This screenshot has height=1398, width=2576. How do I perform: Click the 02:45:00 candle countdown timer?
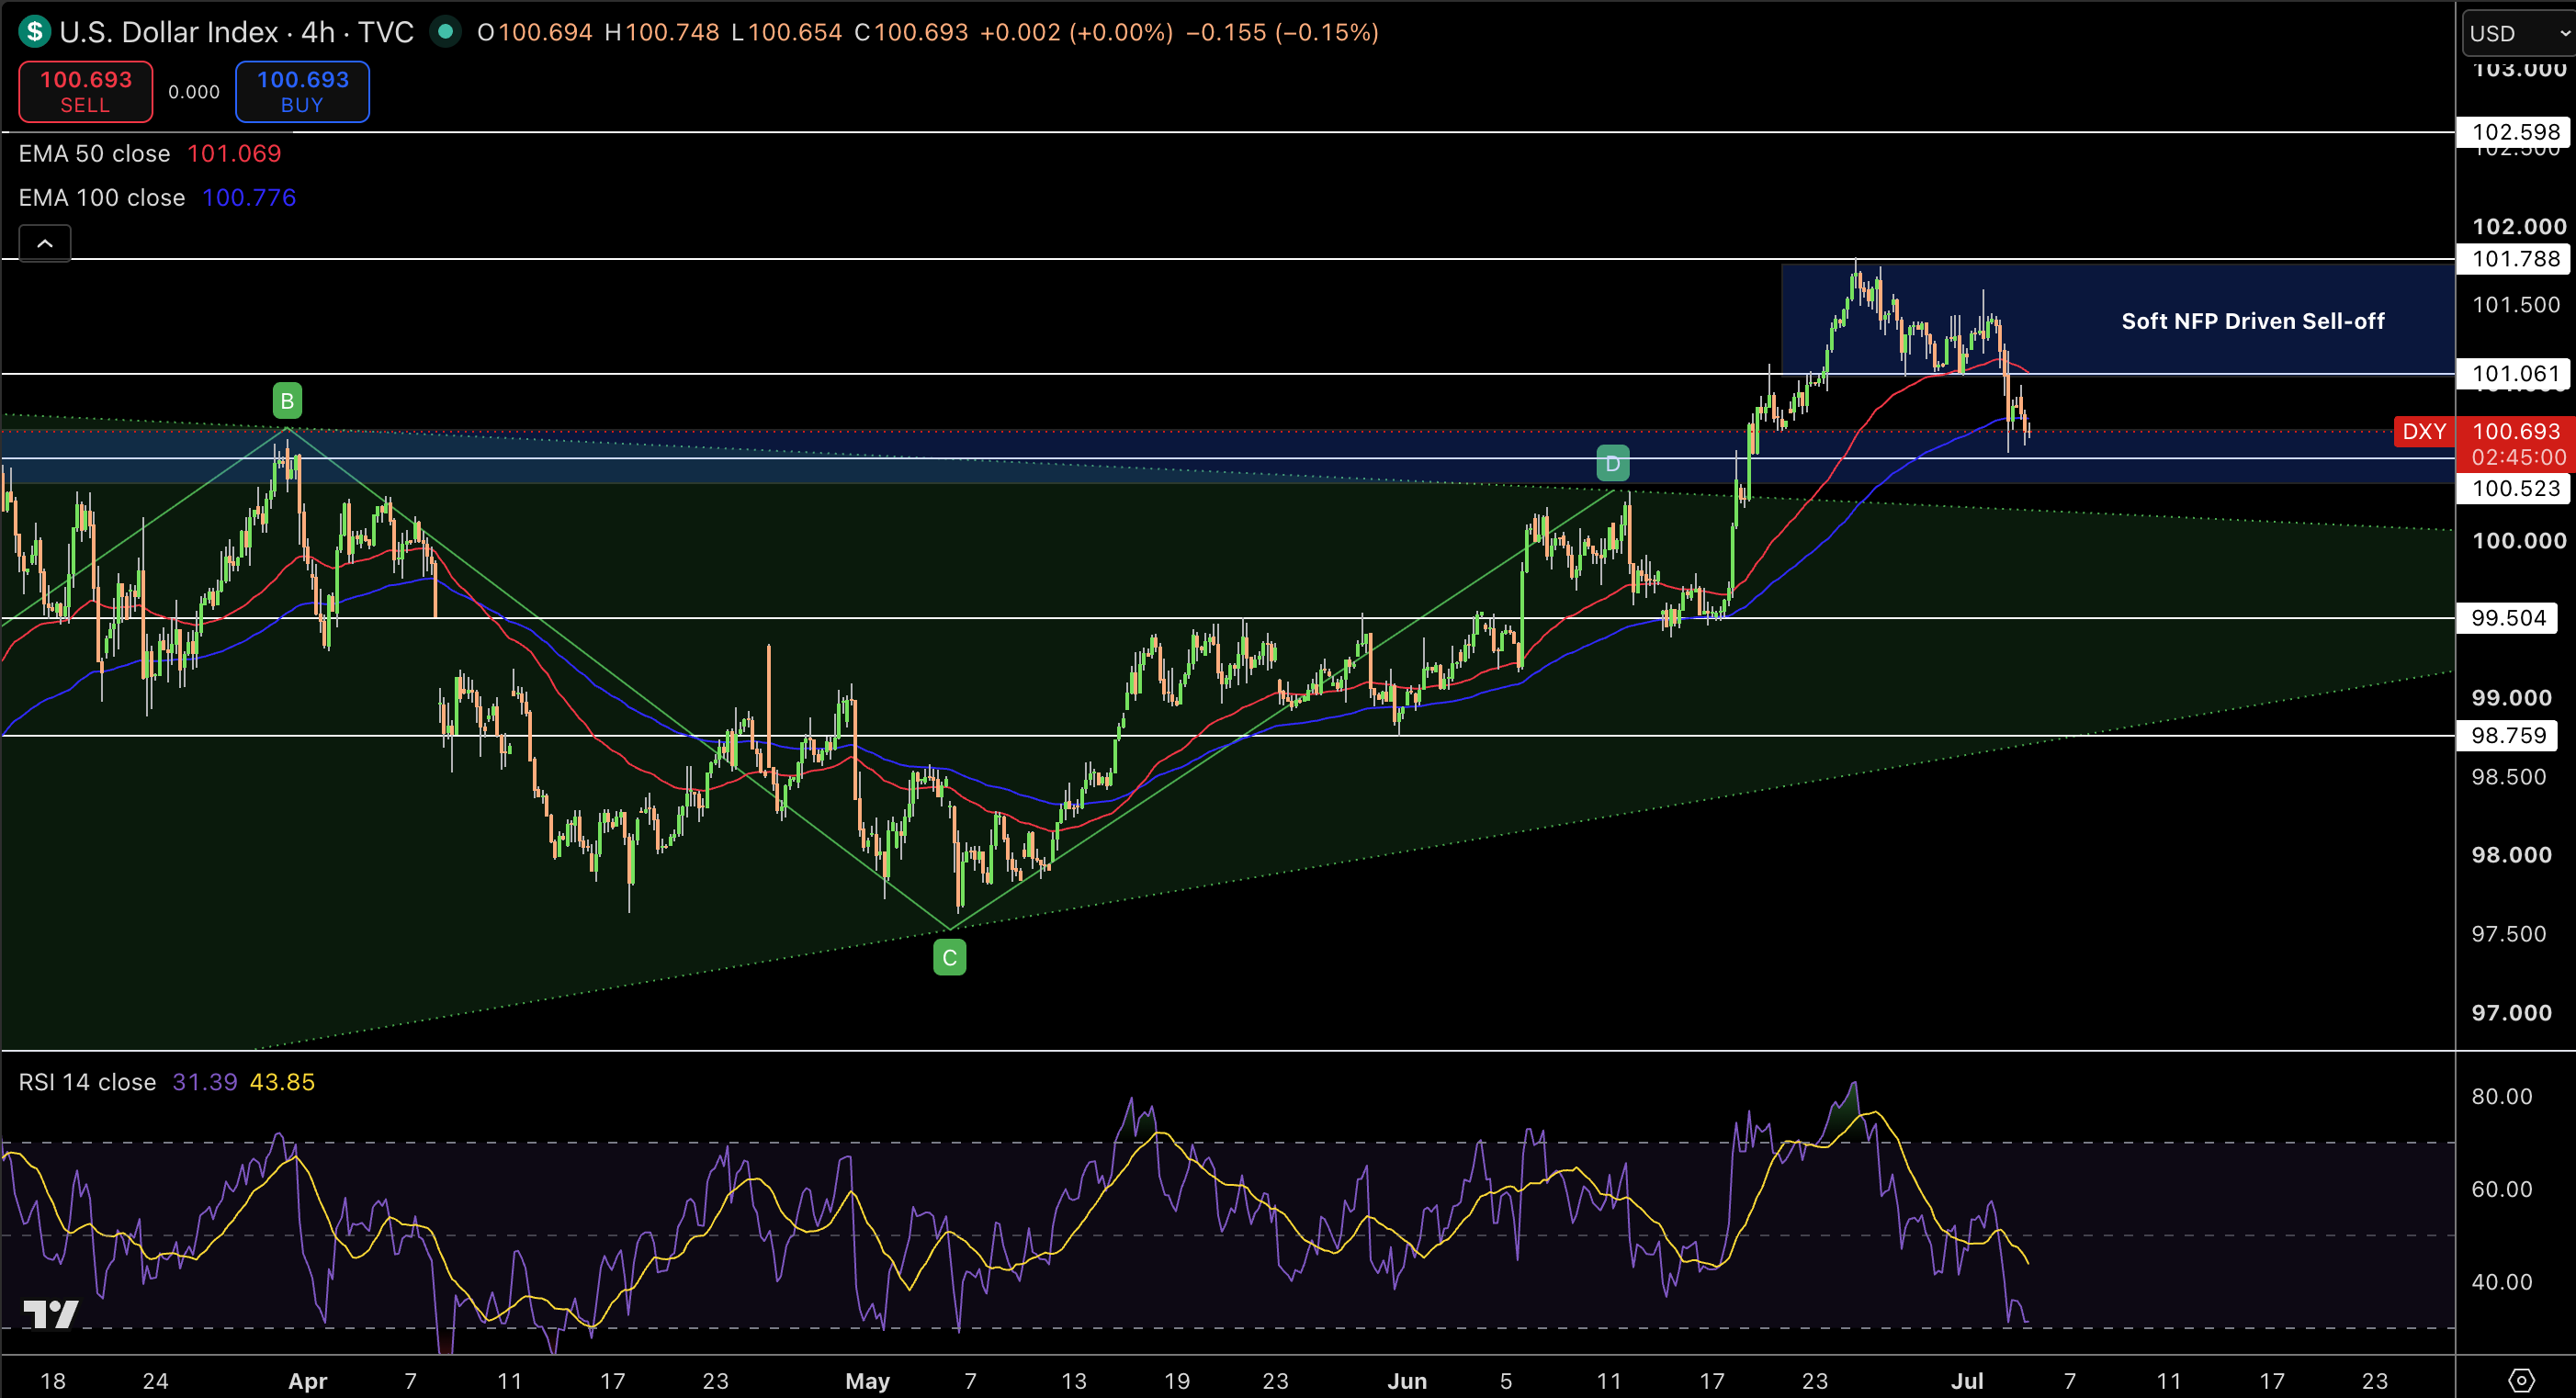tap(2518, 457)
